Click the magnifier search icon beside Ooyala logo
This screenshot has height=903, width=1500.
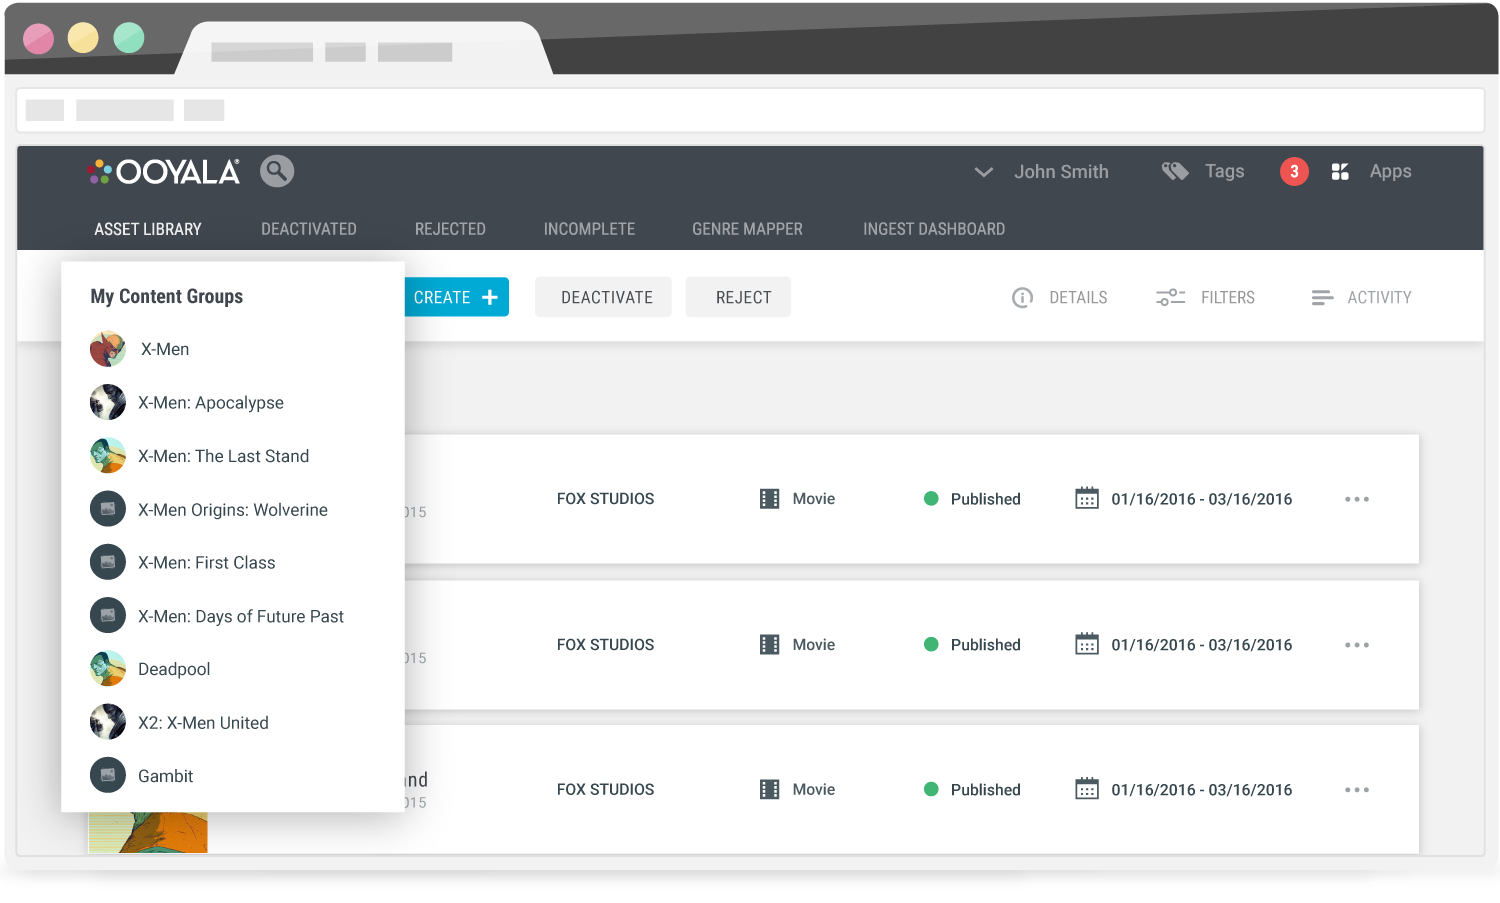(277, 171)
